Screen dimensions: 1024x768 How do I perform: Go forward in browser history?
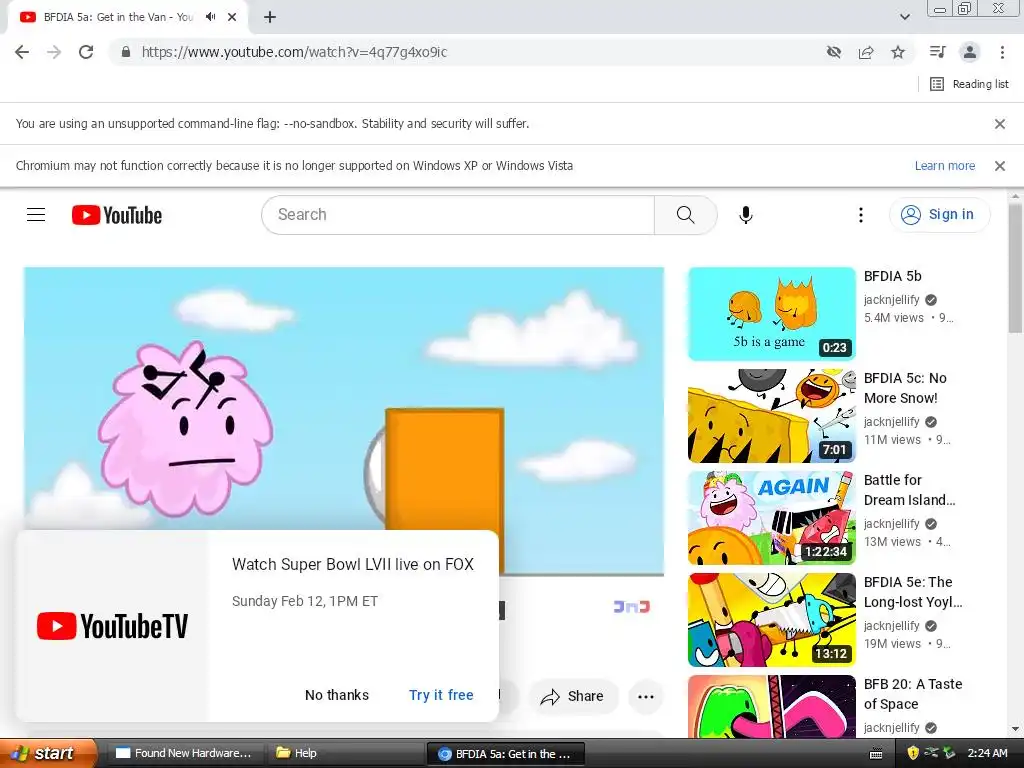[x=54, y=52]
